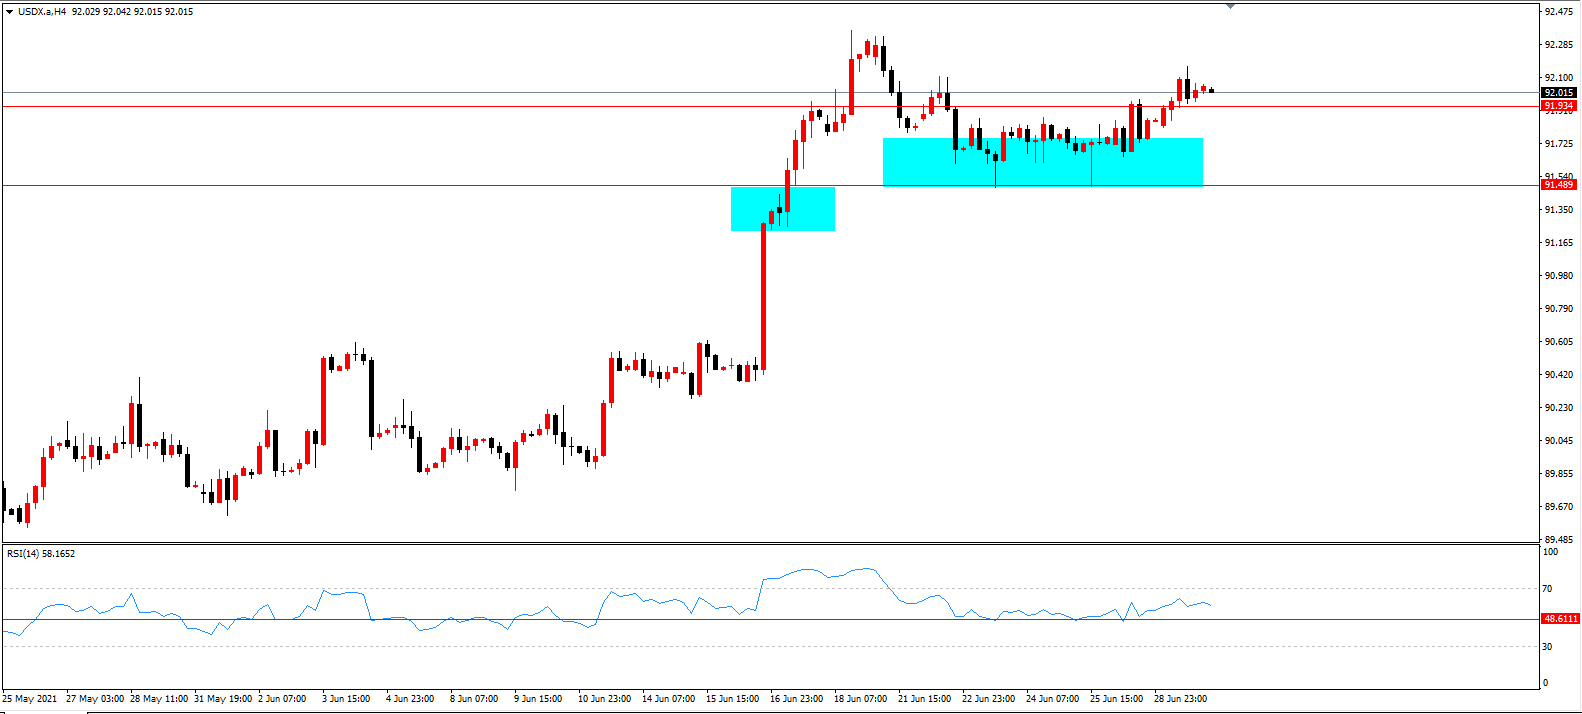Click the red 91.934 price label
This screenshot has height=714, width=1582.
pos(1559,106)
